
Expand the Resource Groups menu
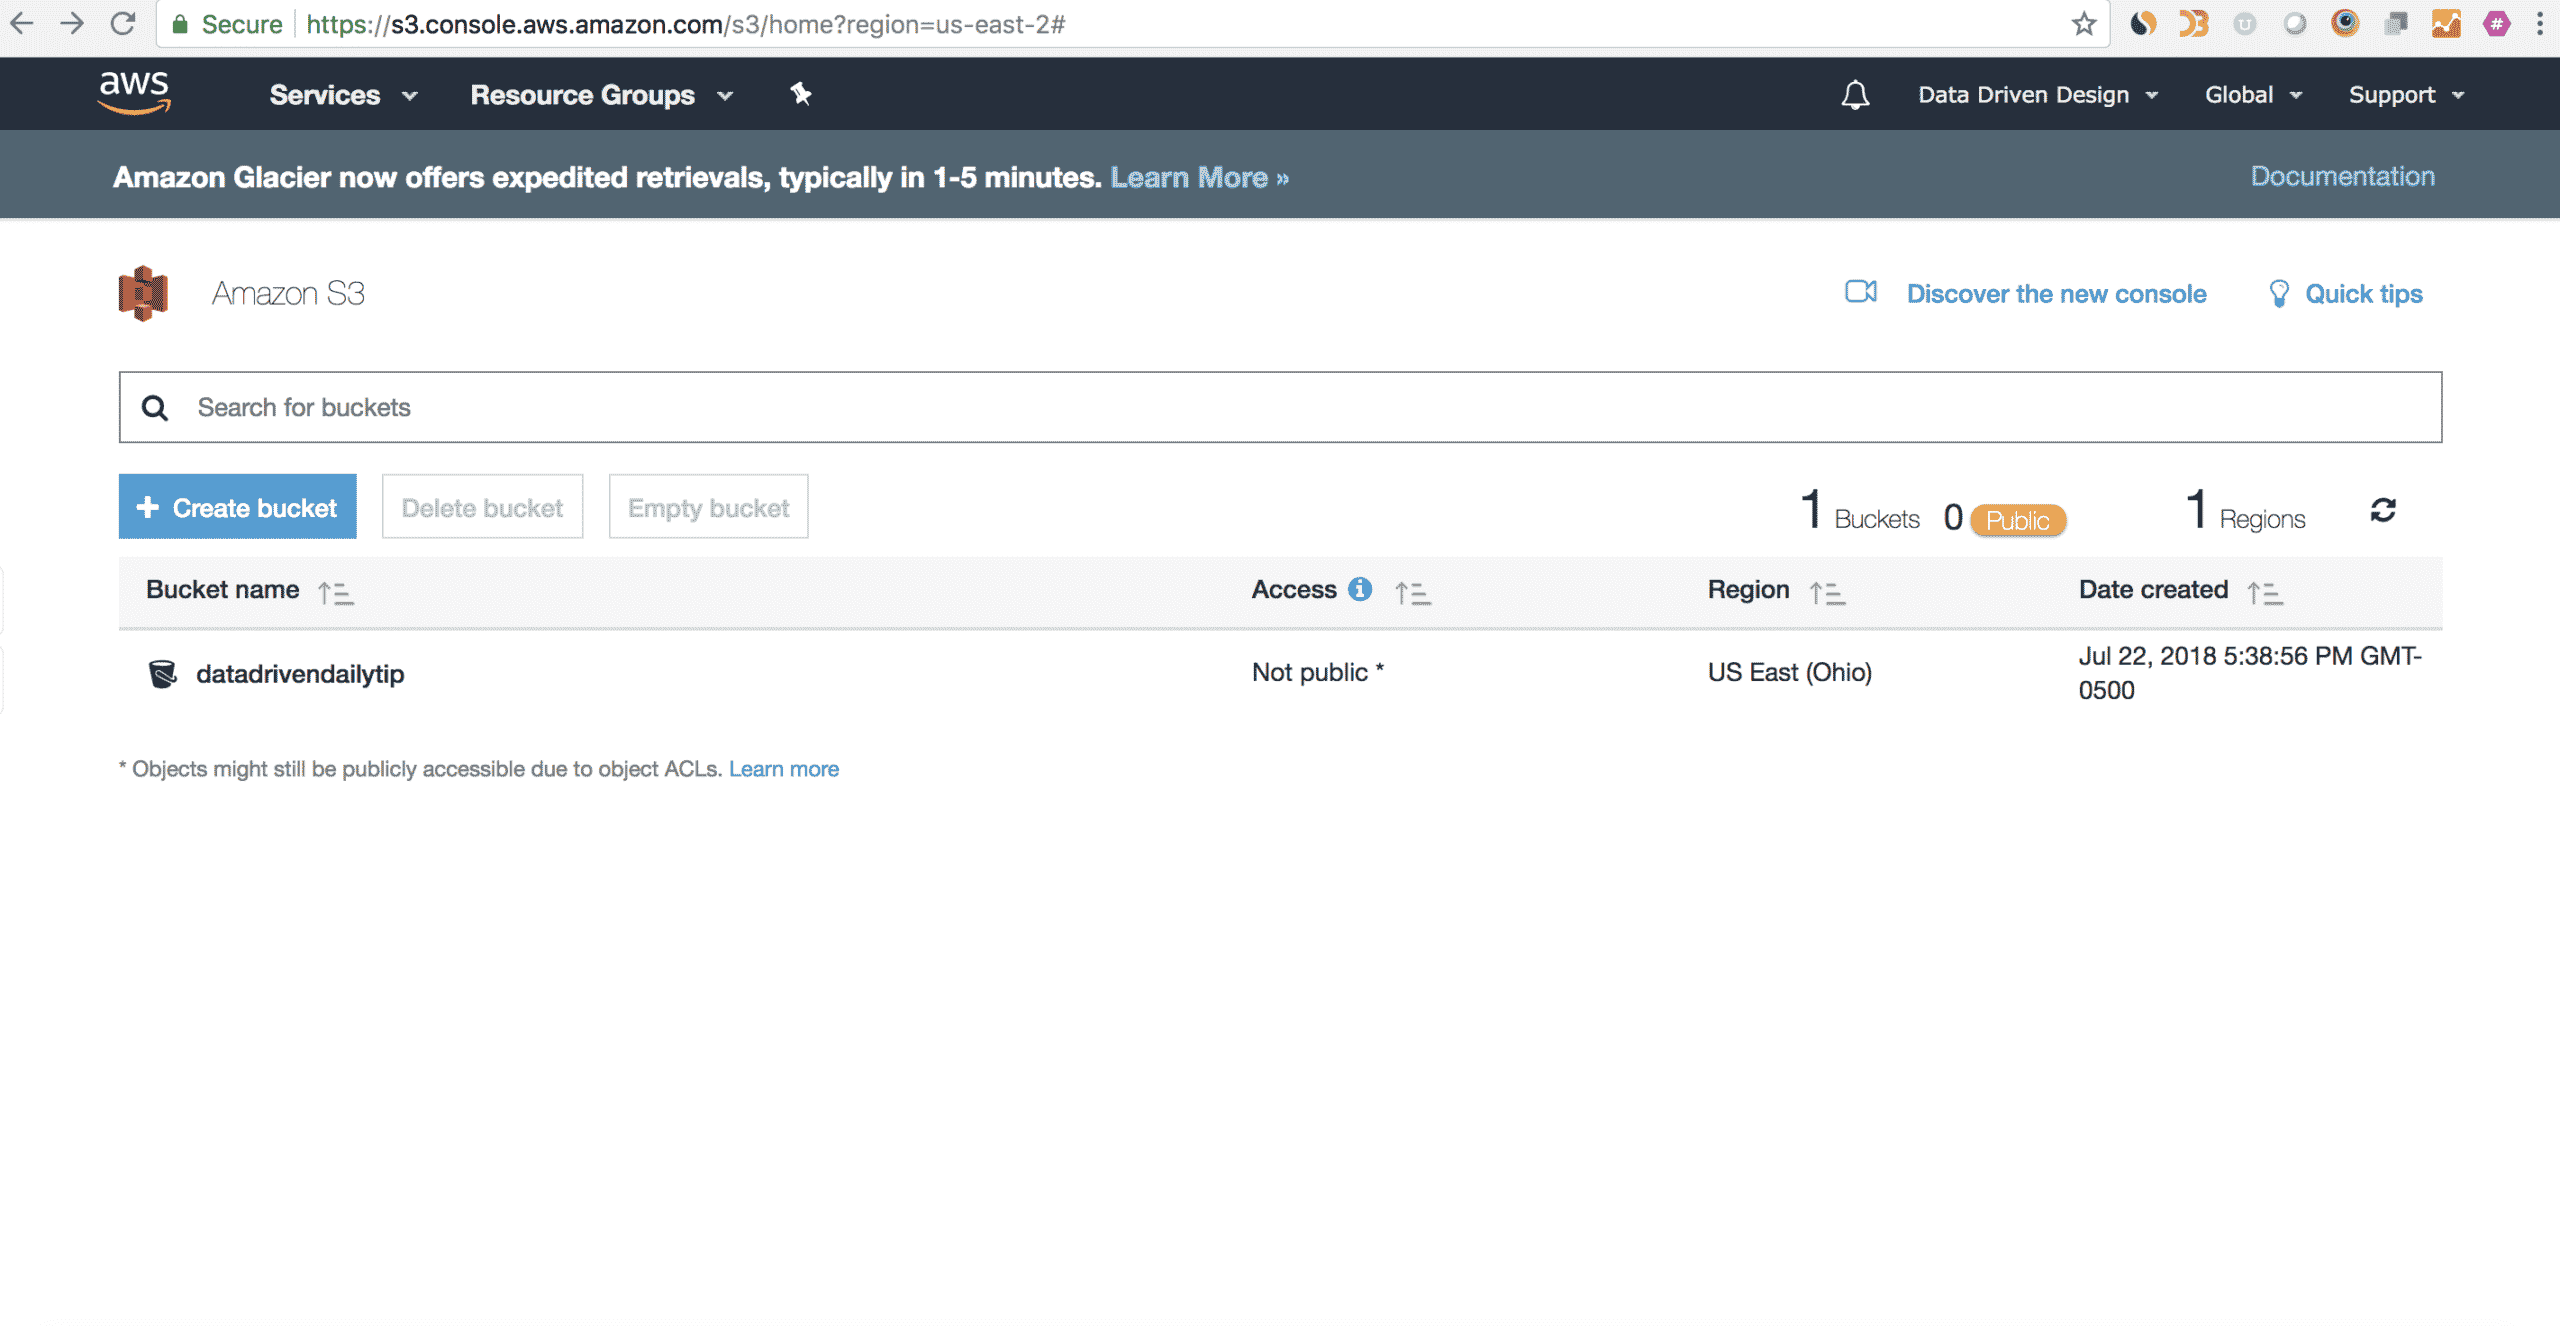click(602, 95)
